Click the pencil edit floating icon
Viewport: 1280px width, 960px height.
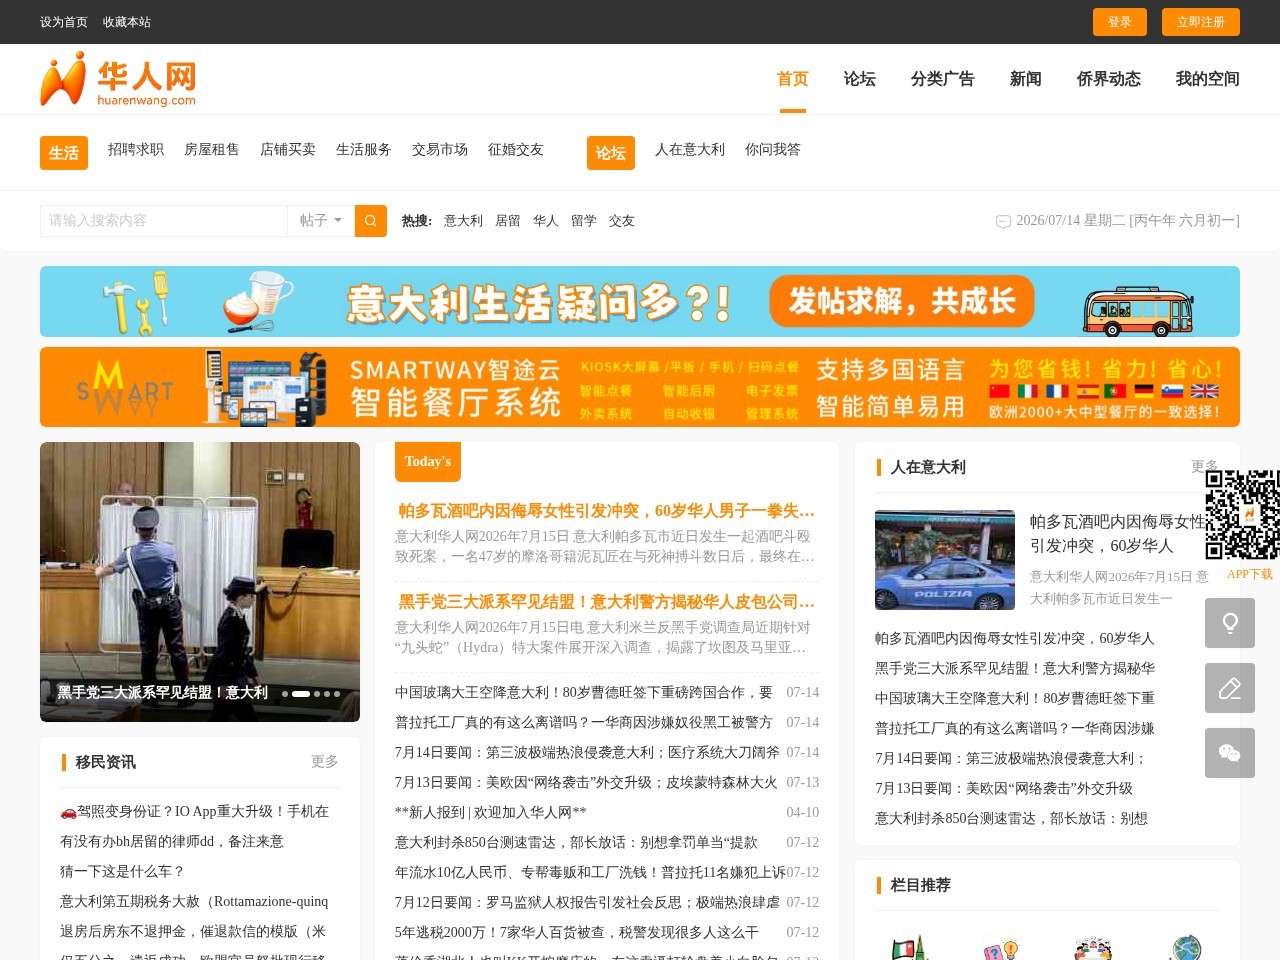(1230, 688)
